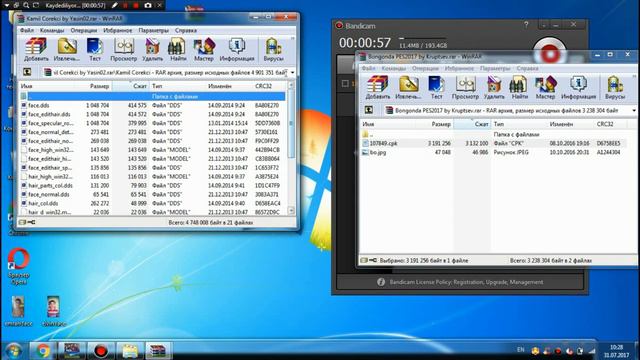Open Windows Start menu orb

13,351
